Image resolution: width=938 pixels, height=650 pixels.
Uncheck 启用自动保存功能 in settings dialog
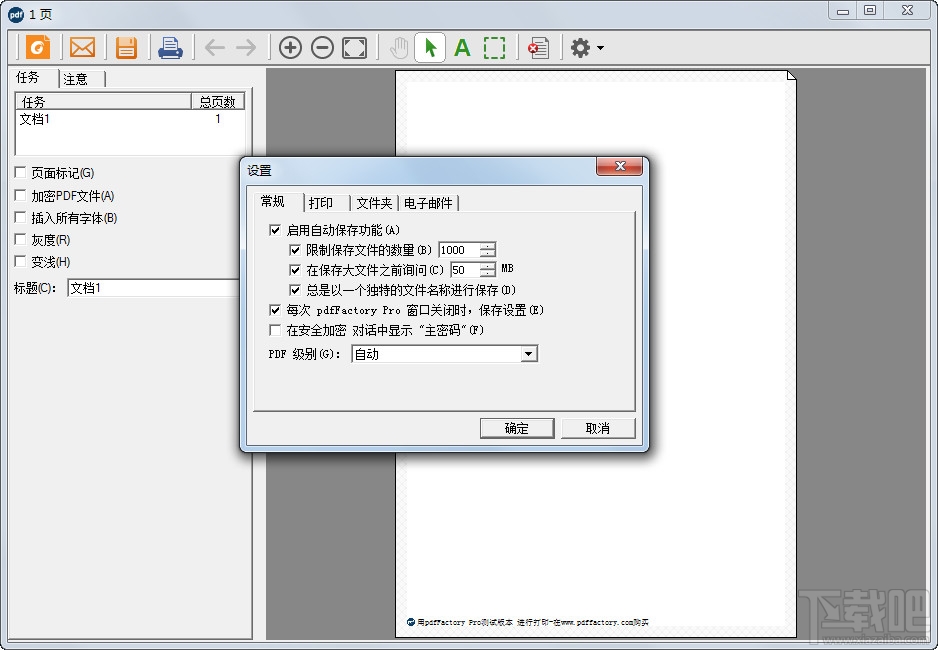[275, 229]
